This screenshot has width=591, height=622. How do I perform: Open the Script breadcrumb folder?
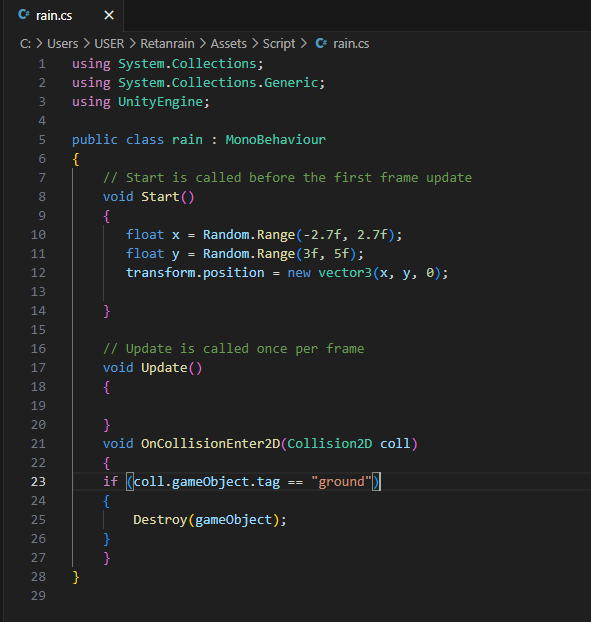coord(279,43)
